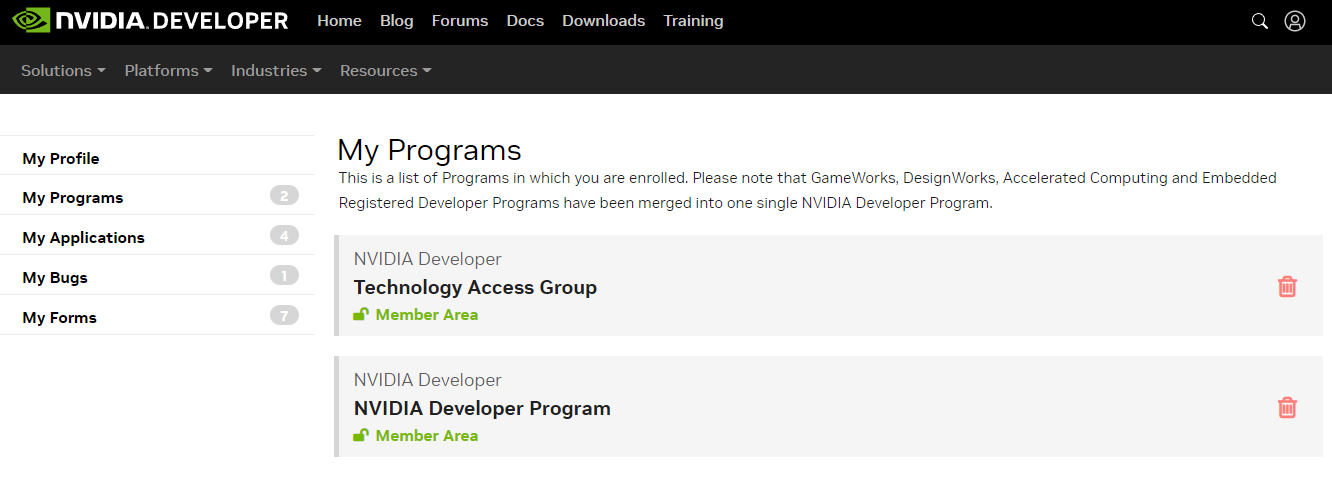The height and width of the screenshot is (477, 1332).
Task: Open the Blog page
Action: (x=397, y=20)
